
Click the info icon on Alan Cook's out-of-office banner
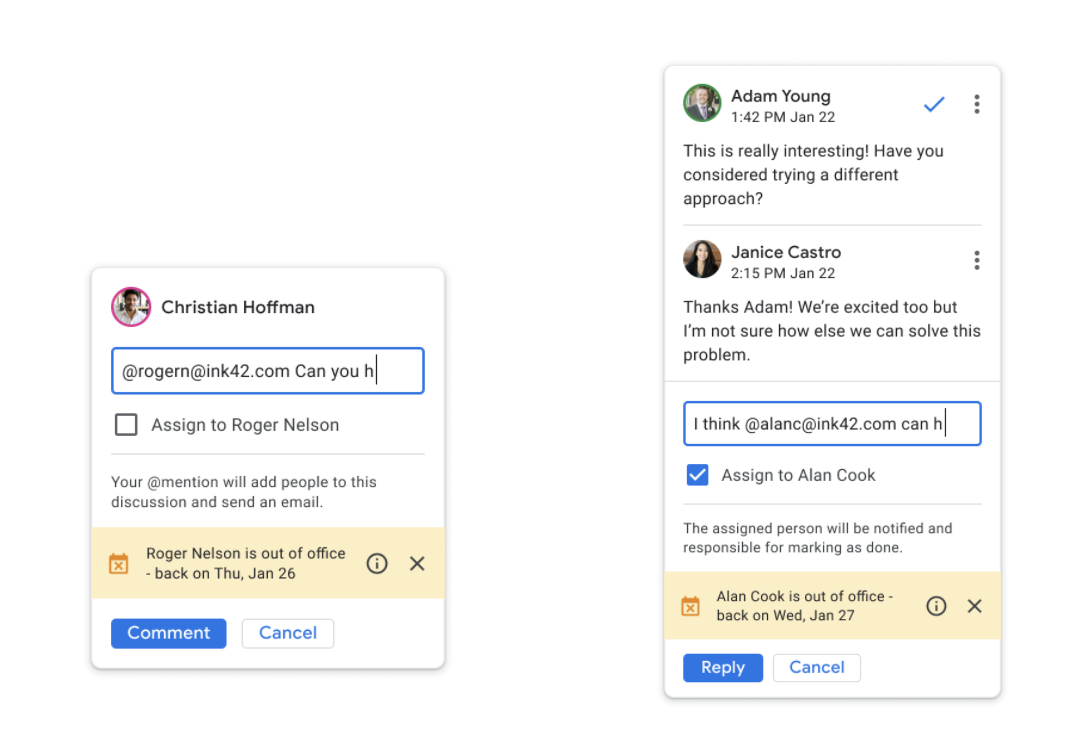[936, 605]
